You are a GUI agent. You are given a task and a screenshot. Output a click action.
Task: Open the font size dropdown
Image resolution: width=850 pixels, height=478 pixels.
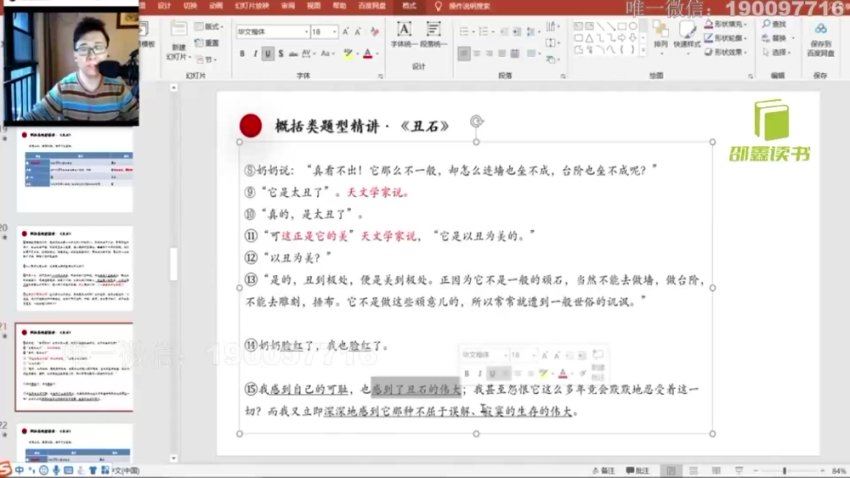334,32
